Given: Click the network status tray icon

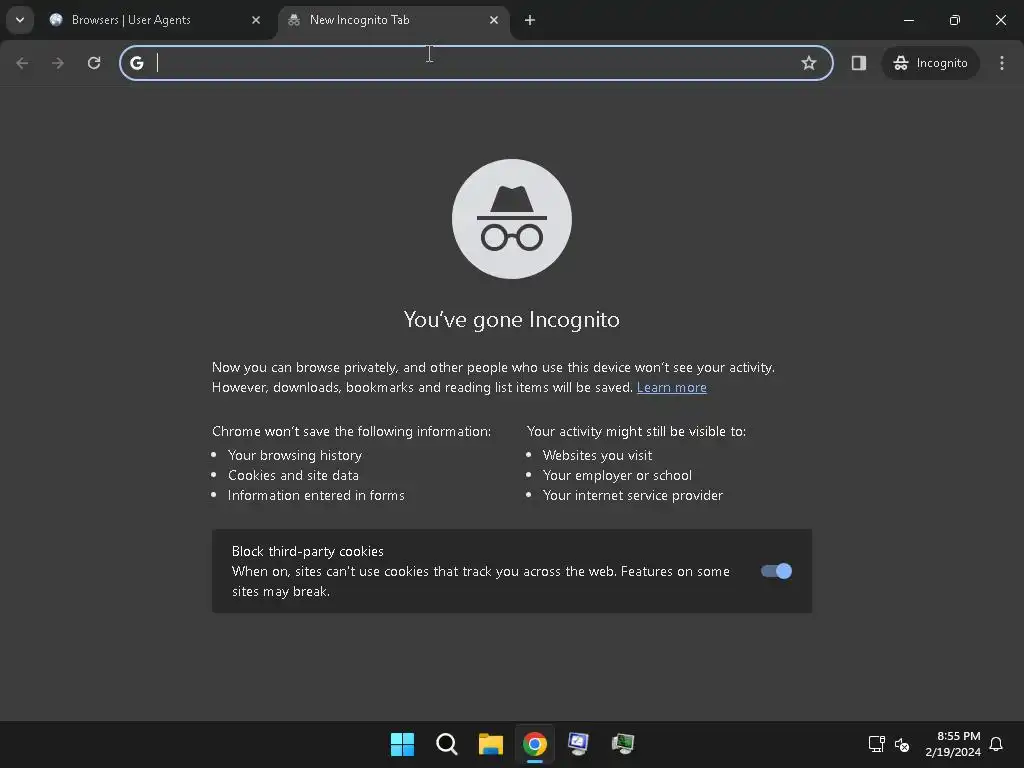Looking at the screenshot, I should pyautogui.click(x=876, y=744).
